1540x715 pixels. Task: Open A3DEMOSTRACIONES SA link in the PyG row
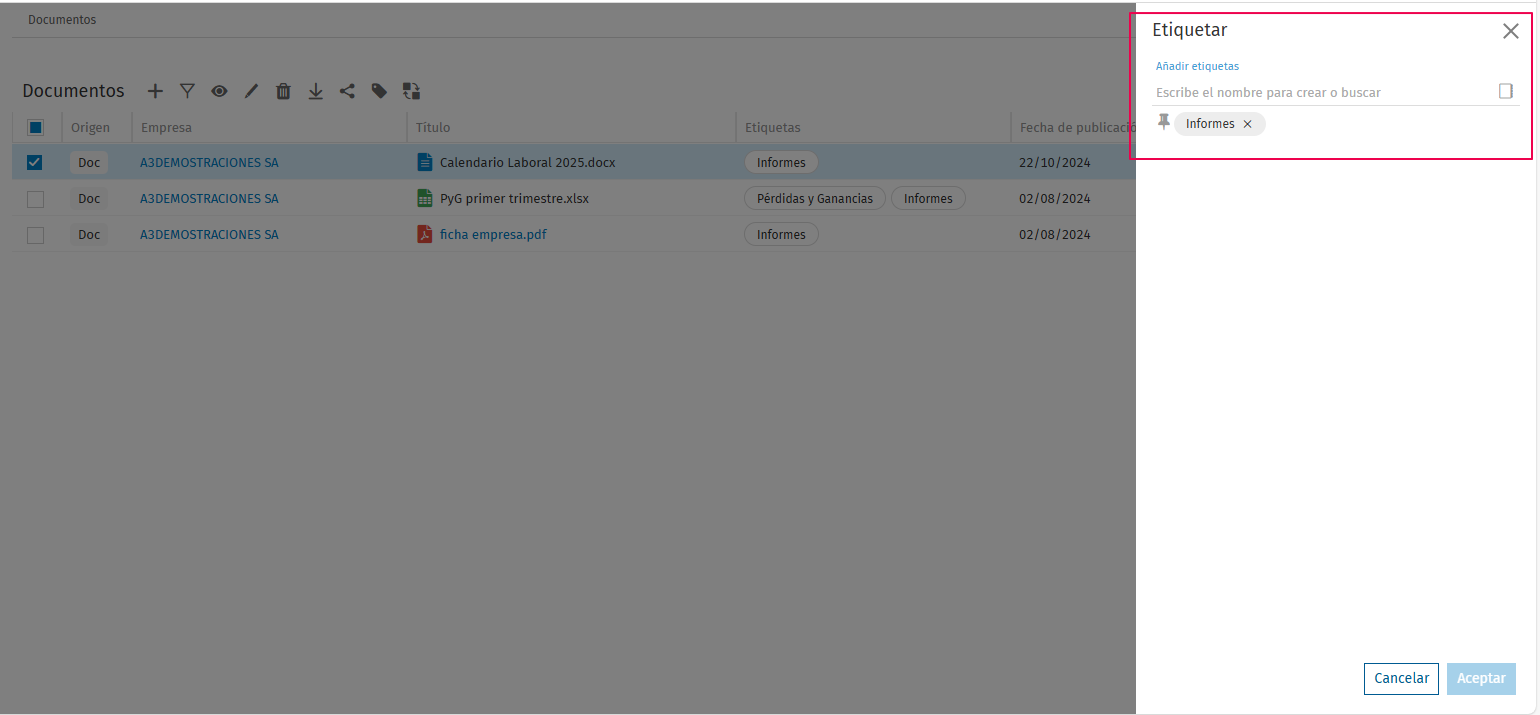(209, 198)
